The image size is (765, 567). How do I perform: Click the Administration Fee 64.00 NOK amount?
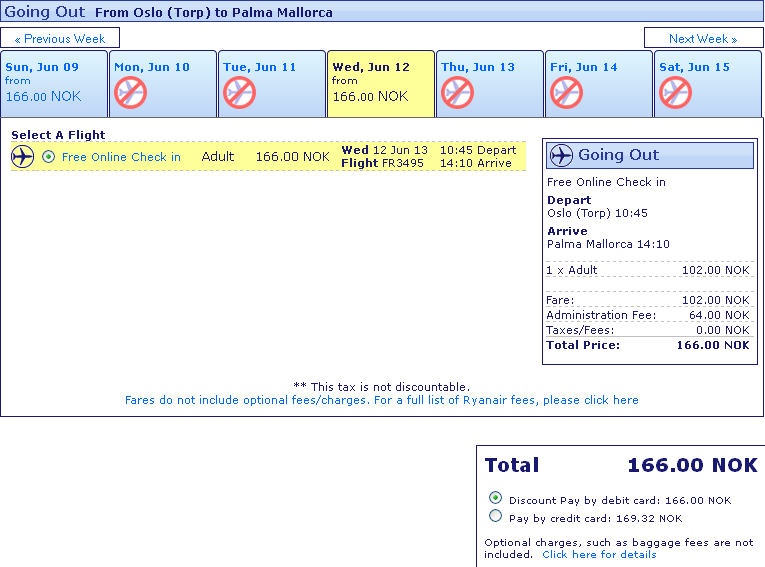pos(719,315)
